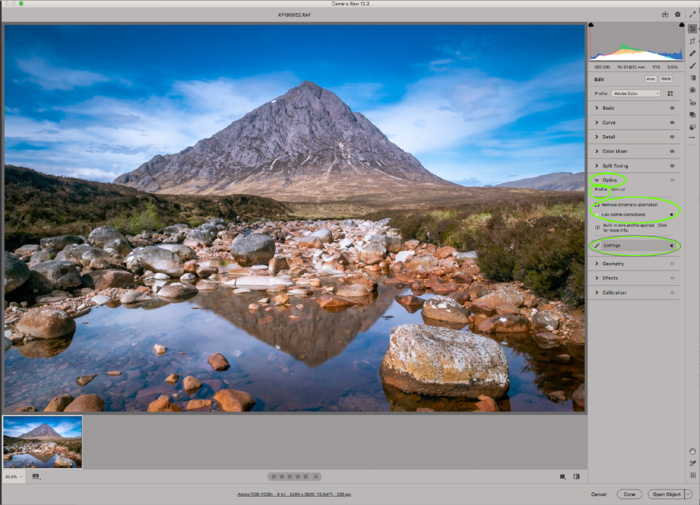Switch to the Profile tab in Optics
This screenshot has width=700, height=505.
point(600,189)
